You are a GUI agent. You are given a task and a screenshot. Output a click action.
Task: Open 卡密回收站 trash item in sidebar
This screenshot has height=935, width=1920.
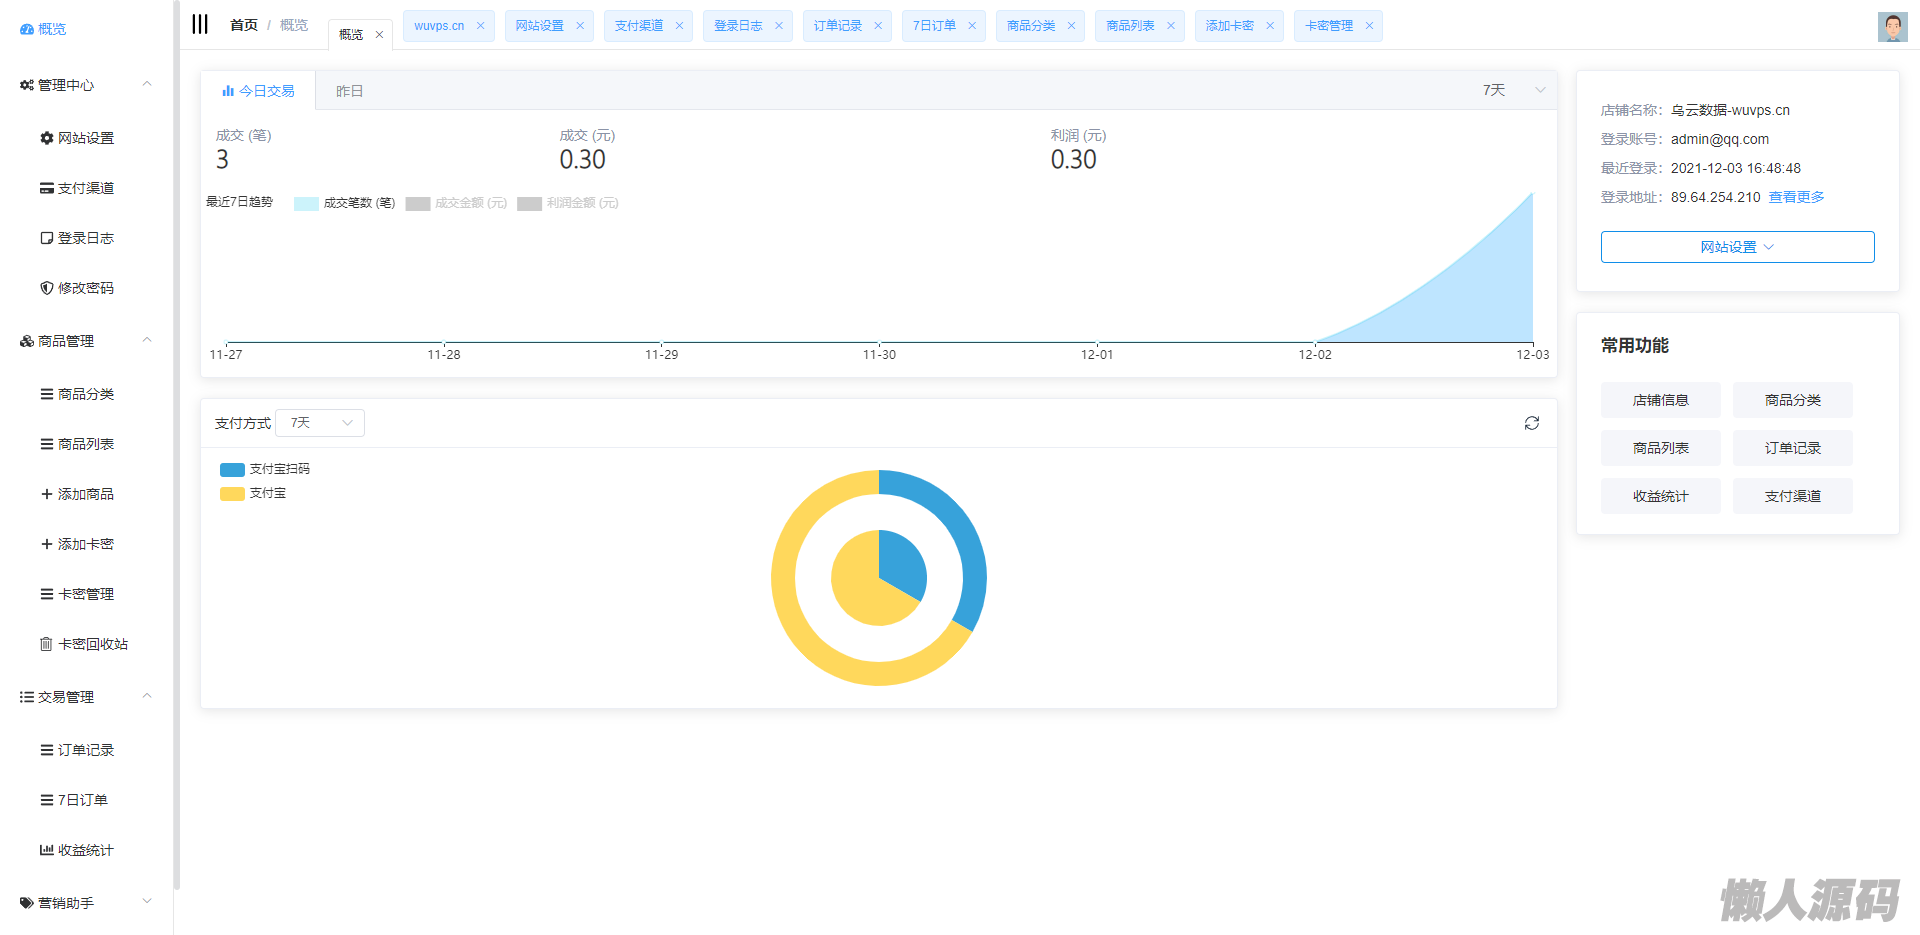coord(84,644)
